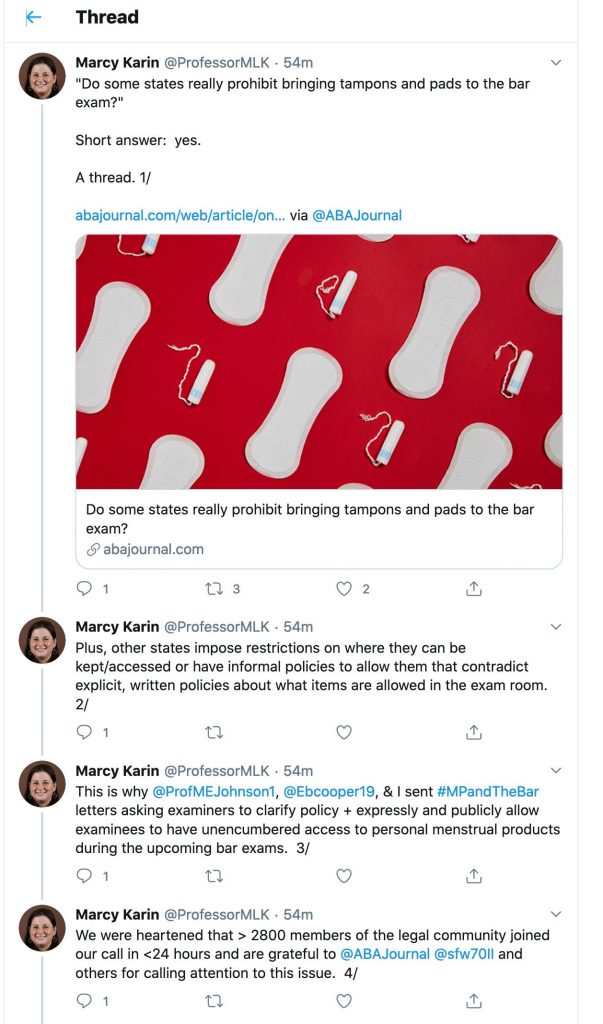The height and width of the screenshot is (1024, 603).
Task: Retweet the first tweet with 3 retweets
Action: coord(214,588)
